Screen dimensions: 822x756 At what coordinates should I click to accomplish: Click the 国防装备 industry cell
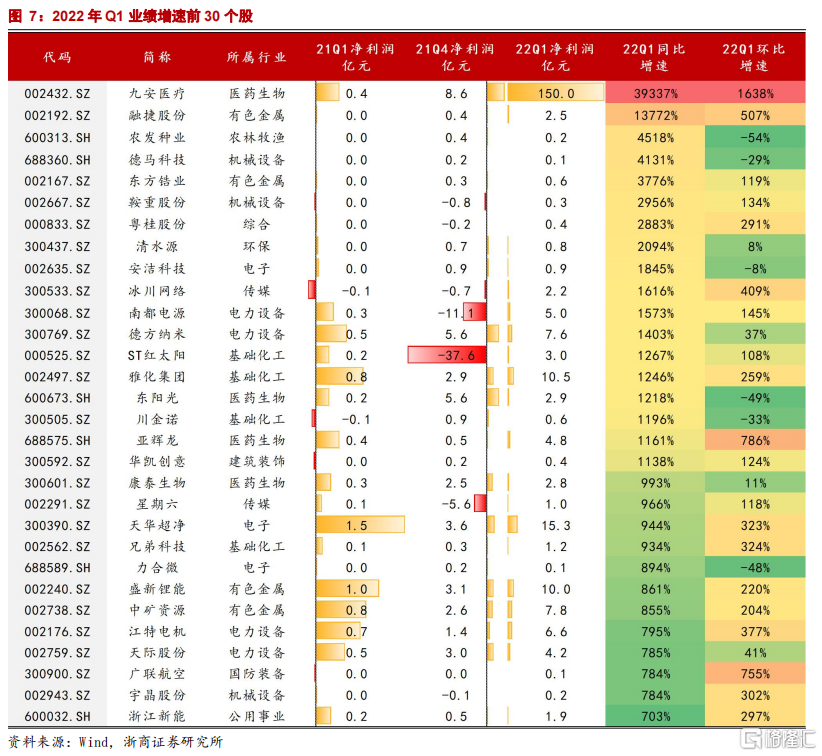[256, 674]
